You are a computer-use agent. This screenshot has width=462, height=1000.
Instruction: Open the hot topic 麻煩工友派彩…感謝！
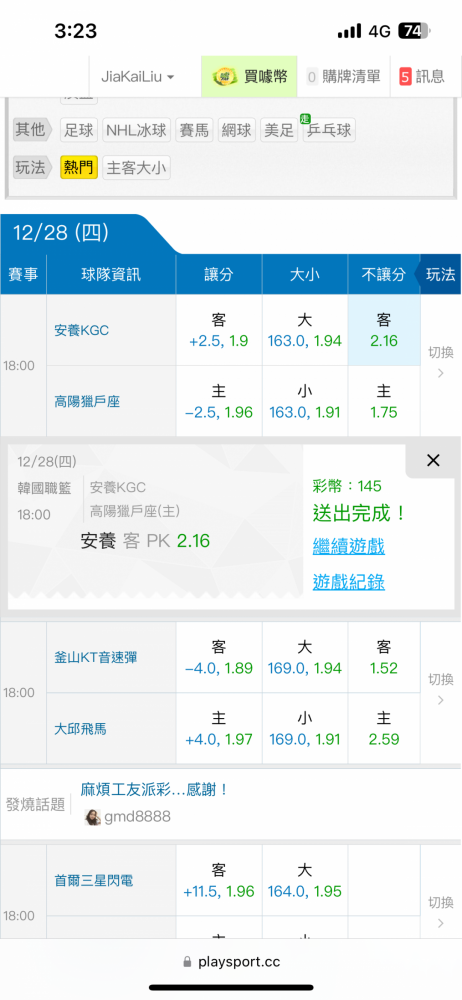tap(154, 790)
